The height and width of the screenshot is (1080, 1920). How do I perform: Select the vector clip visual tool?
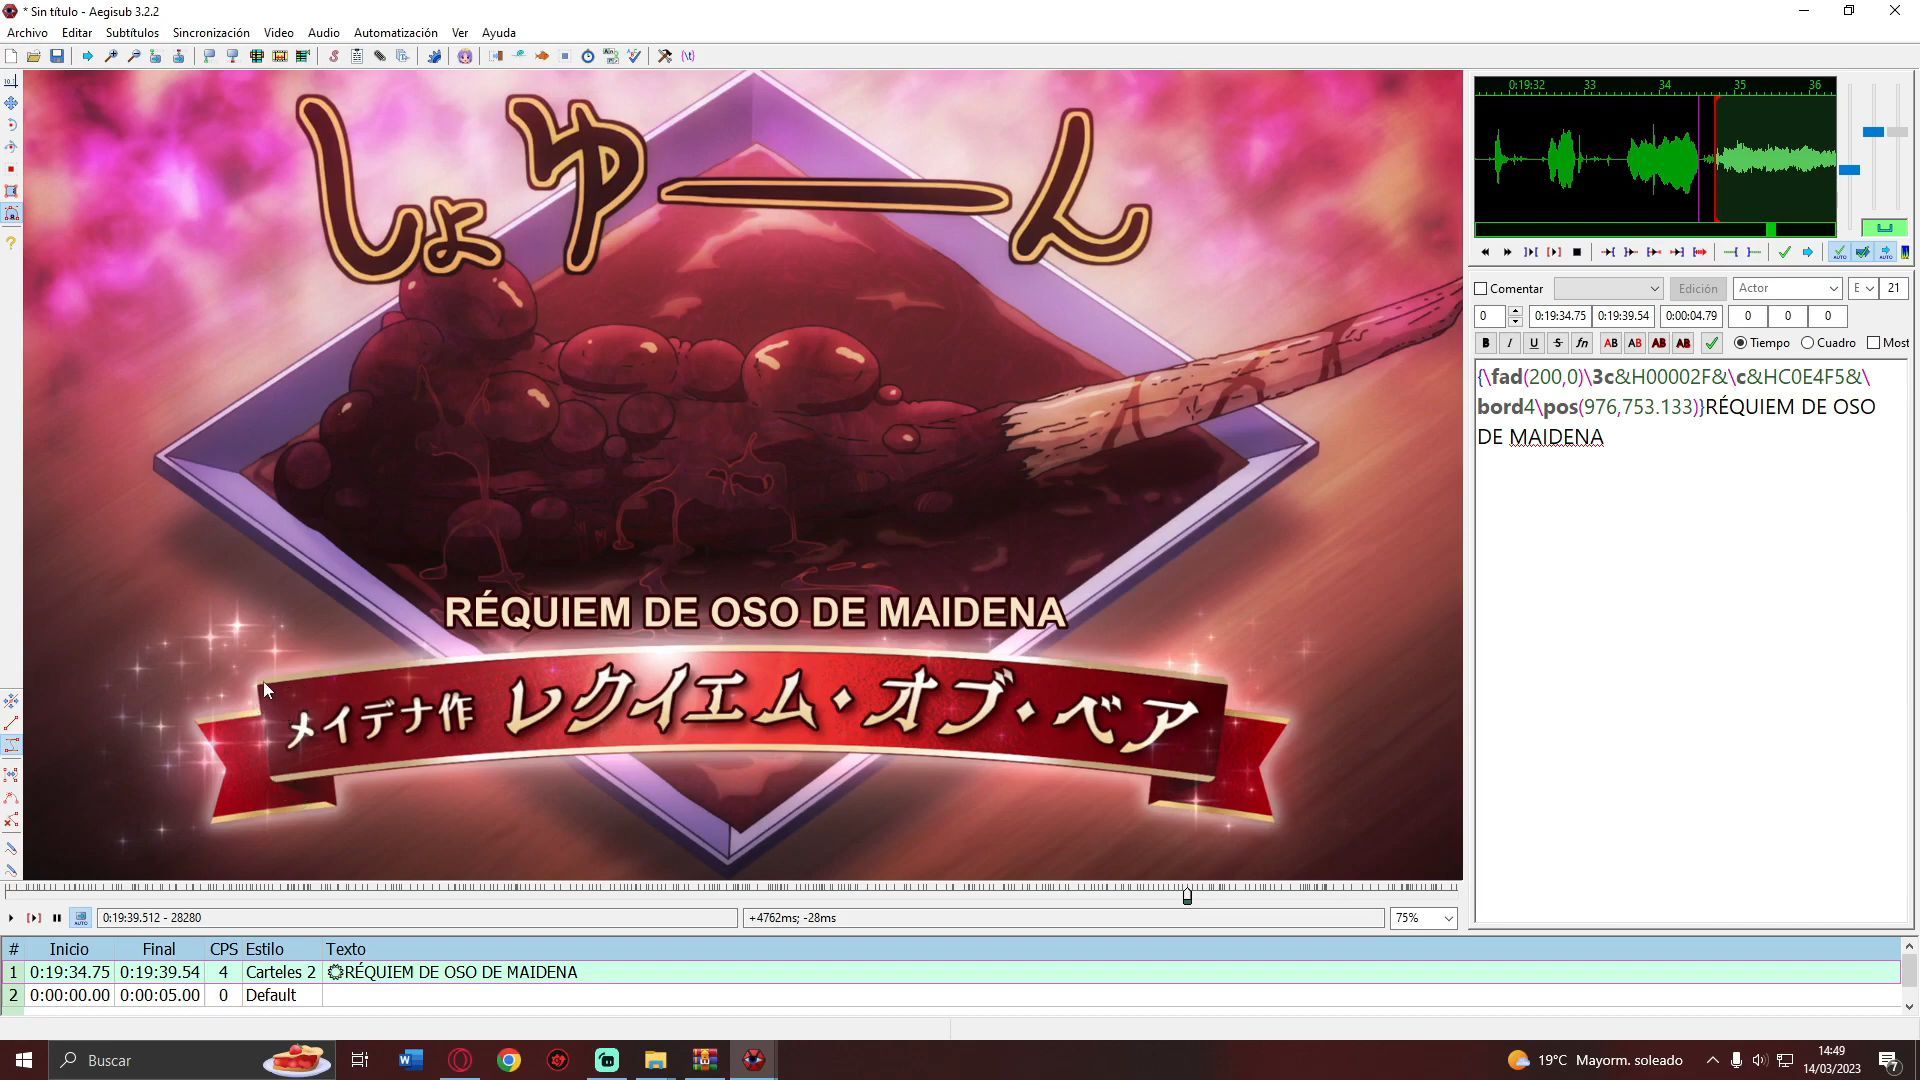click(x=11, y=213)
